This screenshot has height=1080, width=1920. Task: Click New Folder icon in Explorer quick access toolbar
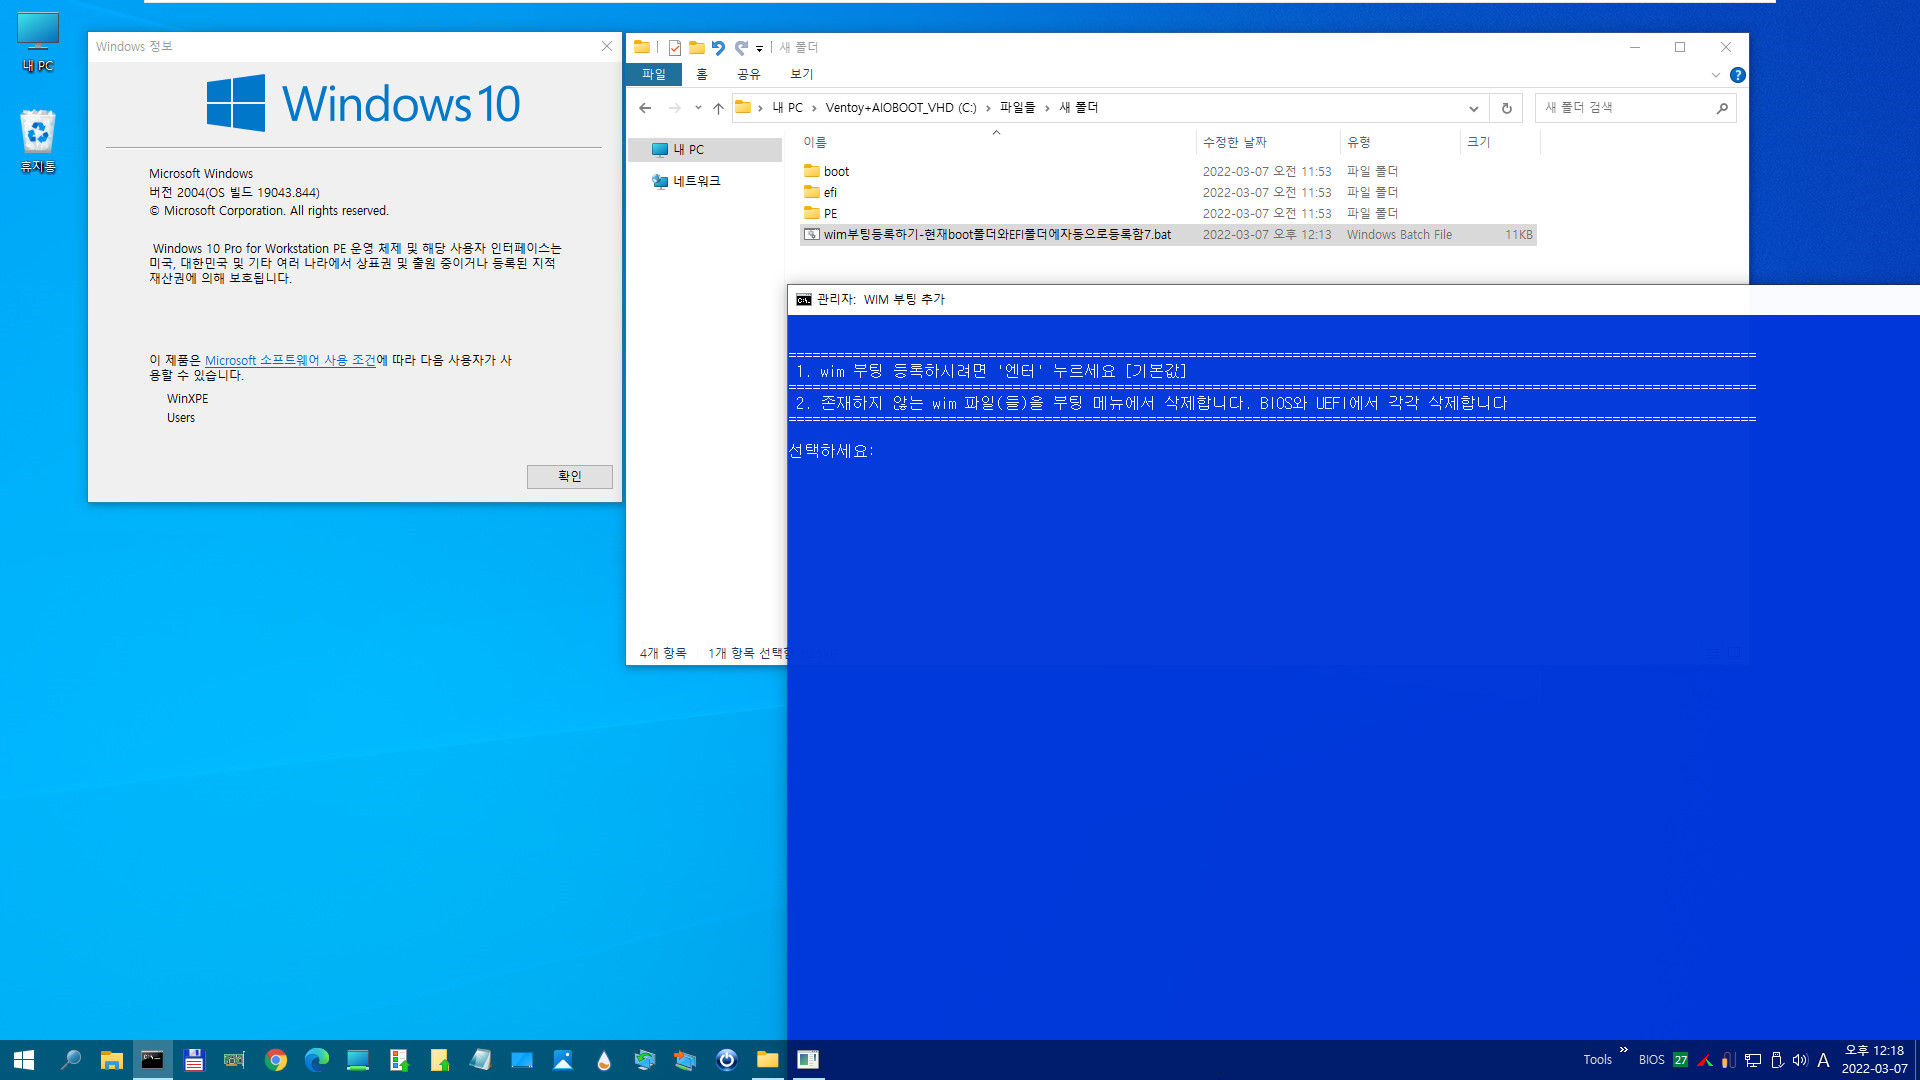[697, 47]
